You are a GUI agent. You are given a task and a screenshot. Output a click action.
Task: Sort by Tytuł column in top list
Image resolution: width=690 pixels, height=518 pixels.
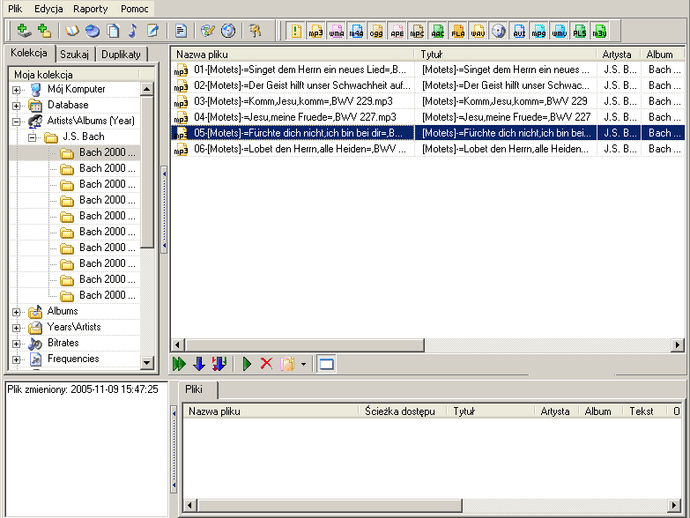(x=506, y=54)
